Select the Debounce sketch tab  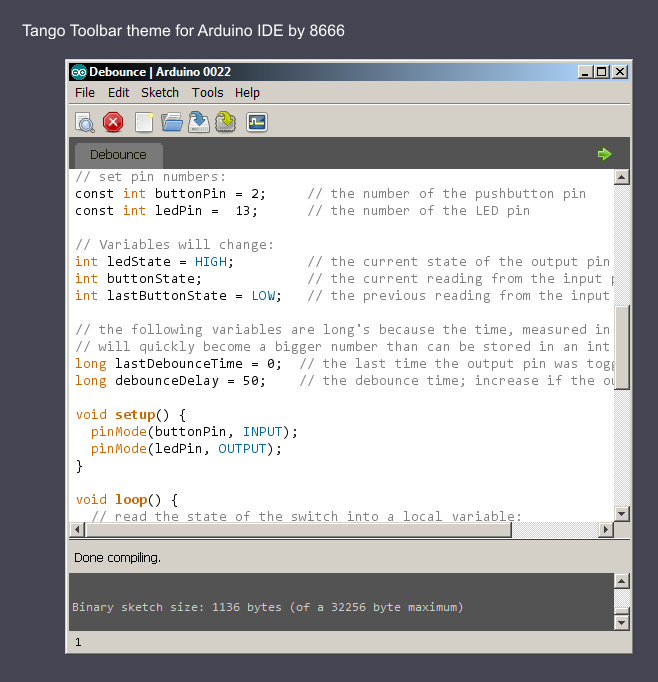(x=119, y=155)
